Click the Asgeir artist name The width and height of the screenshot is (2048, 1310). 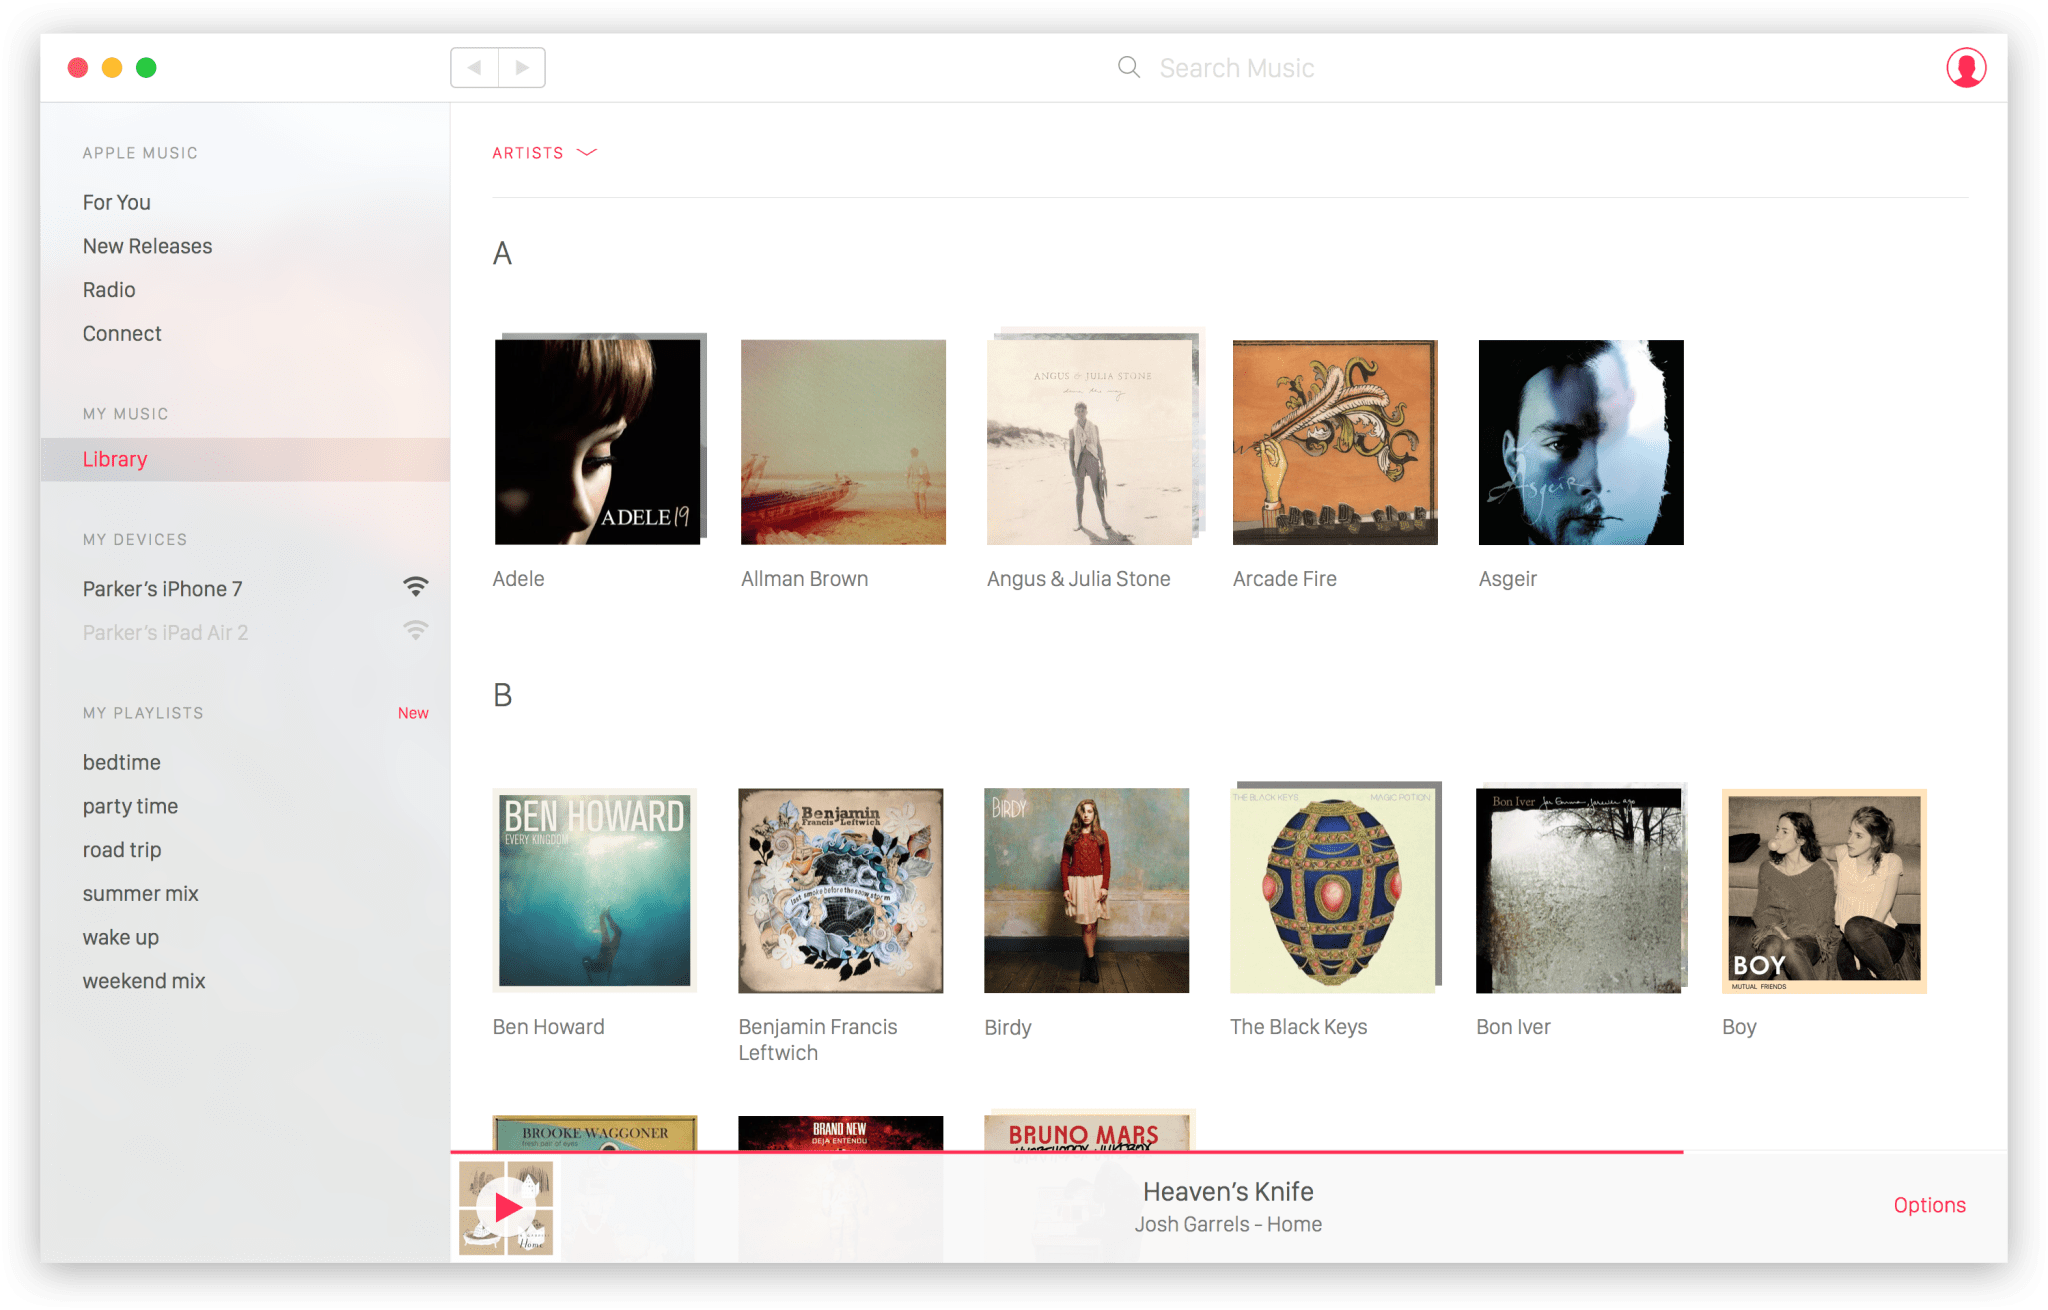click(x=1507, y=579)
